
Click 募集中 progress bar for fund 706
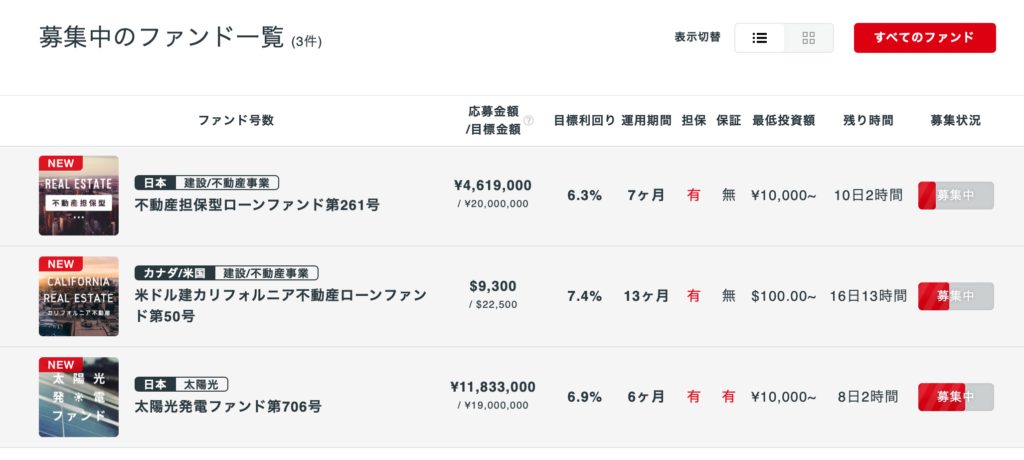click(x=956, y=397)
